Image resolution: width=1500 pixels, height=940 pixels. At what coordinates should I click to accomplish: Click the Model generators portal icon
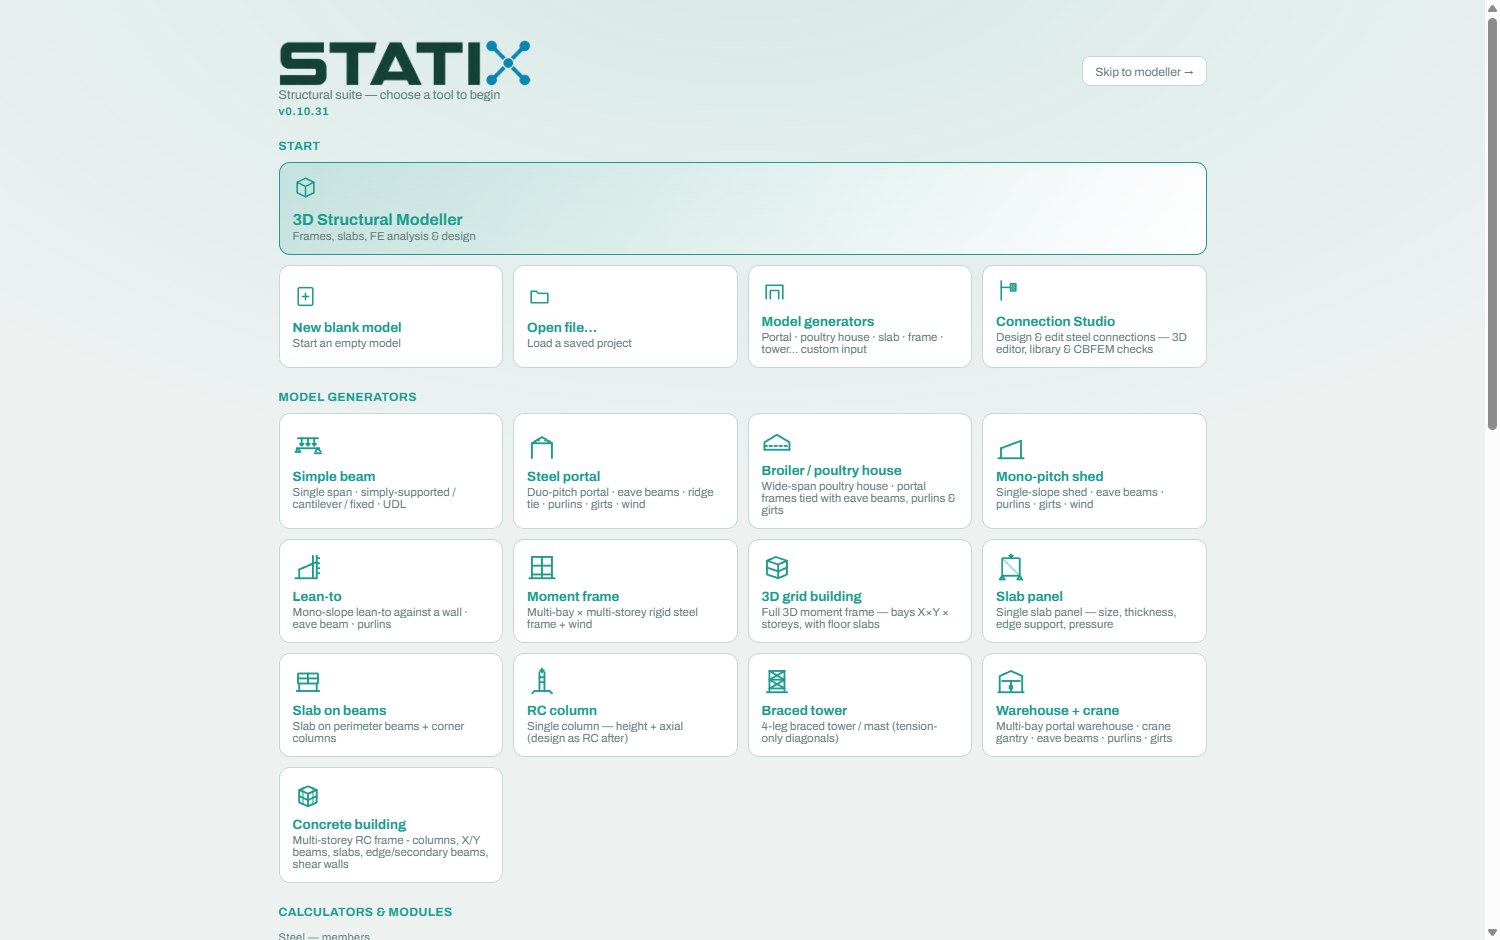pos(775,292)
